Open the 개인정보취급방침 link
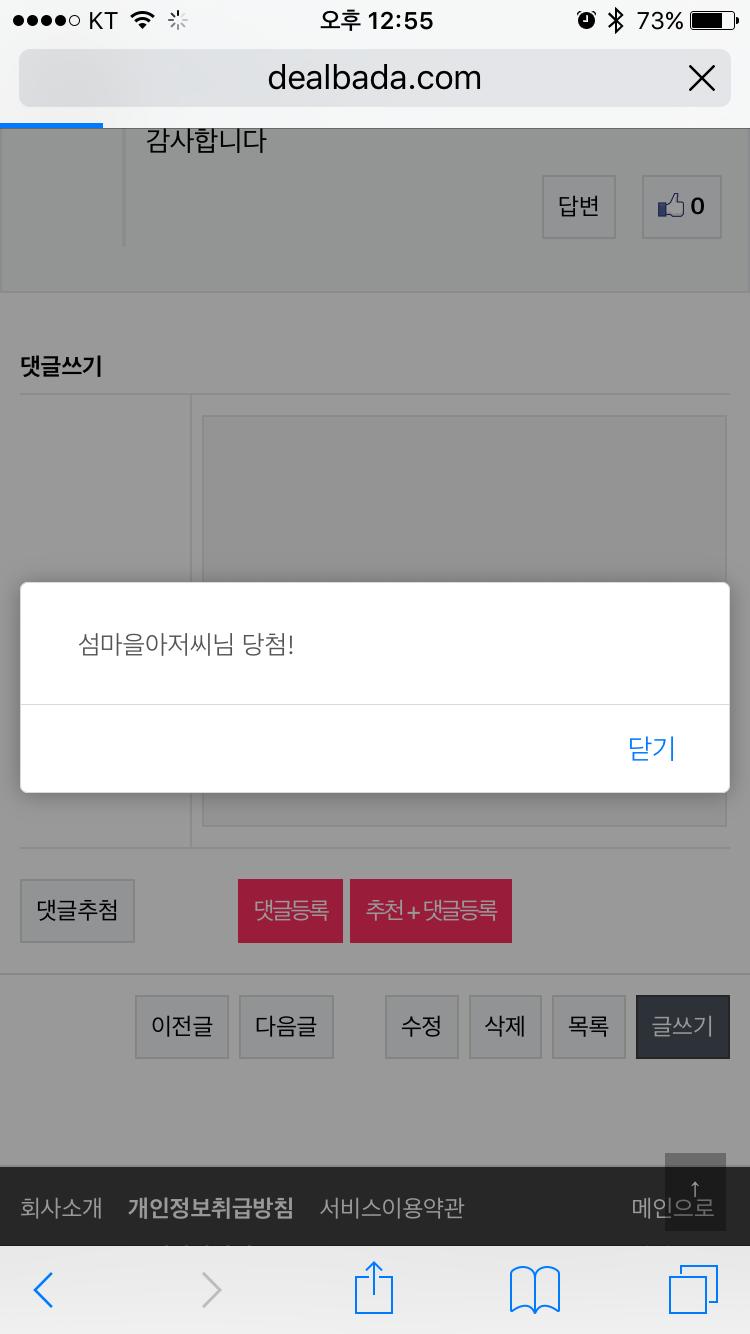 [x=211, y=1208]
